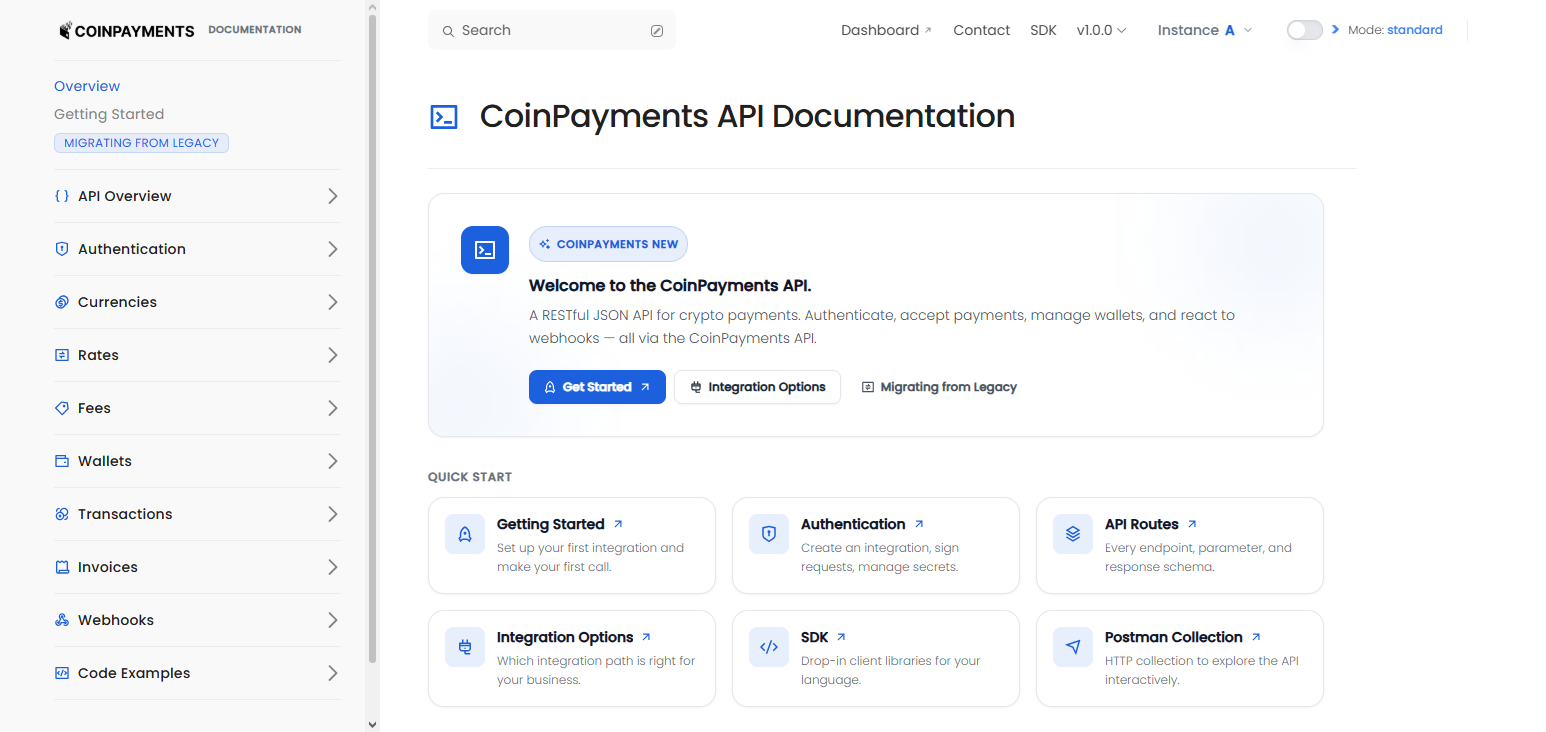The width and height of the screenshot is (1546, 732).
Task: Open the Instance A dropdown
Action: pyautogui.click(x=1205, y=30)
